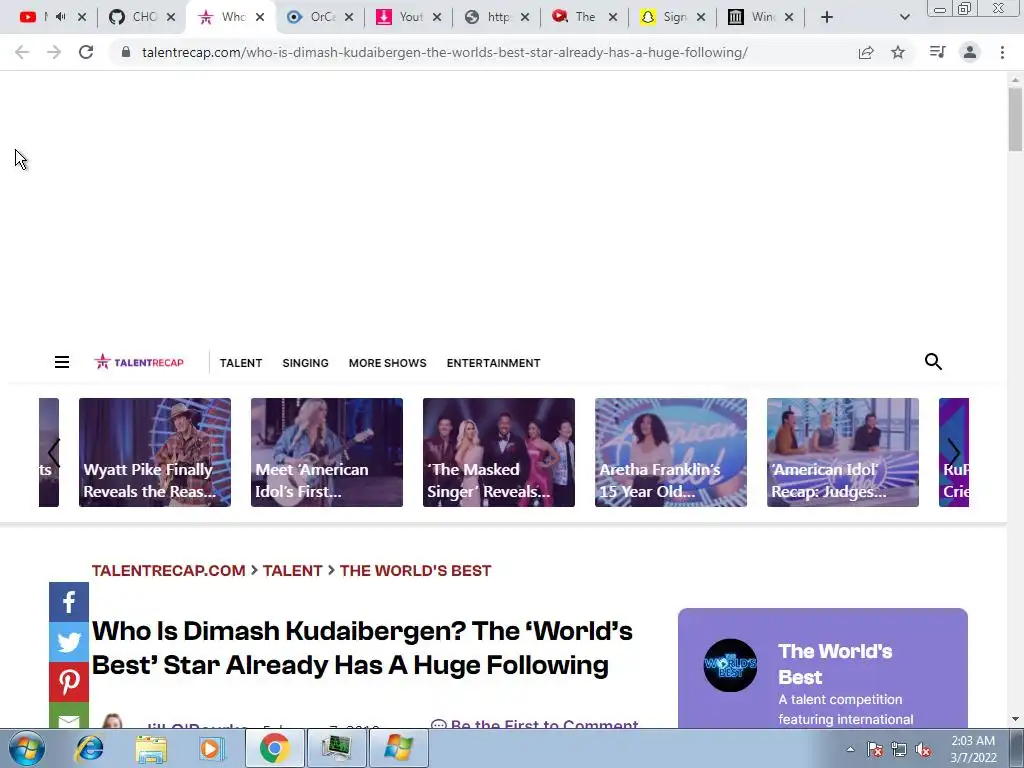Open the taskbar clock showing 2:03 AM
The width and height of the screenshot is (1024, 768).
[973, 749]
